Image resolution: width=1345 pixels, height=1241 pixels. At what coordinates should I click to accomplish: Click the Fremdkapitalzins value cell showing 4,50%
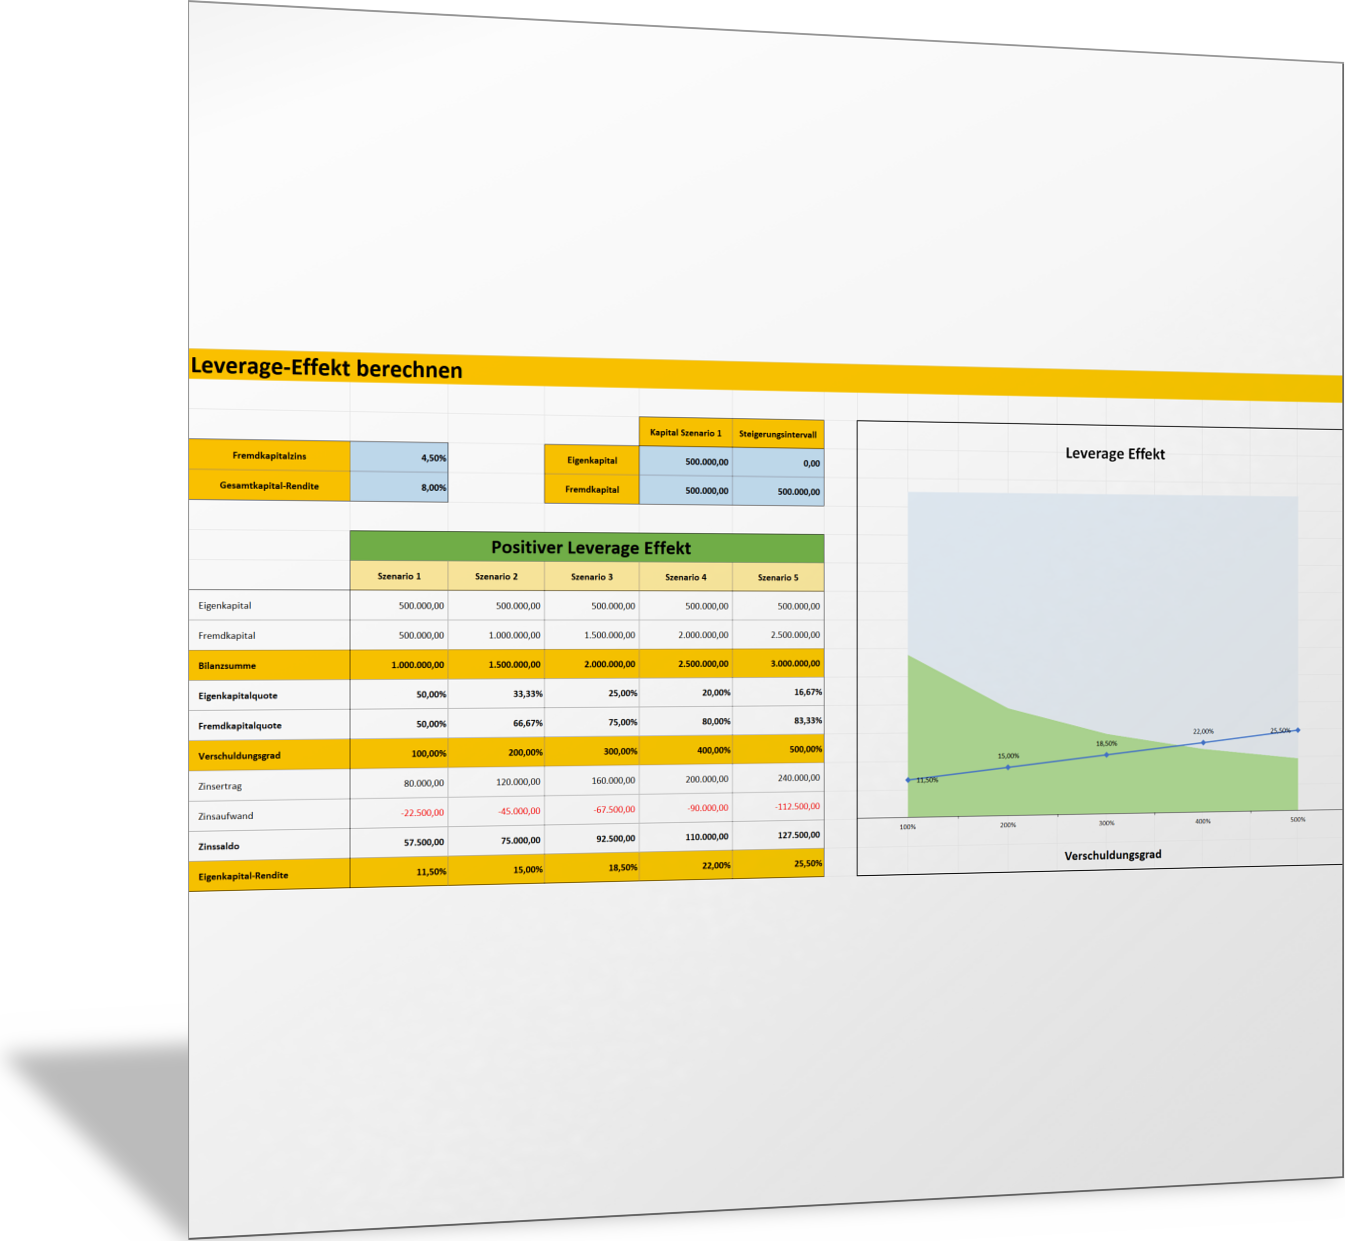pyautogui.click(x=399, y=457)
